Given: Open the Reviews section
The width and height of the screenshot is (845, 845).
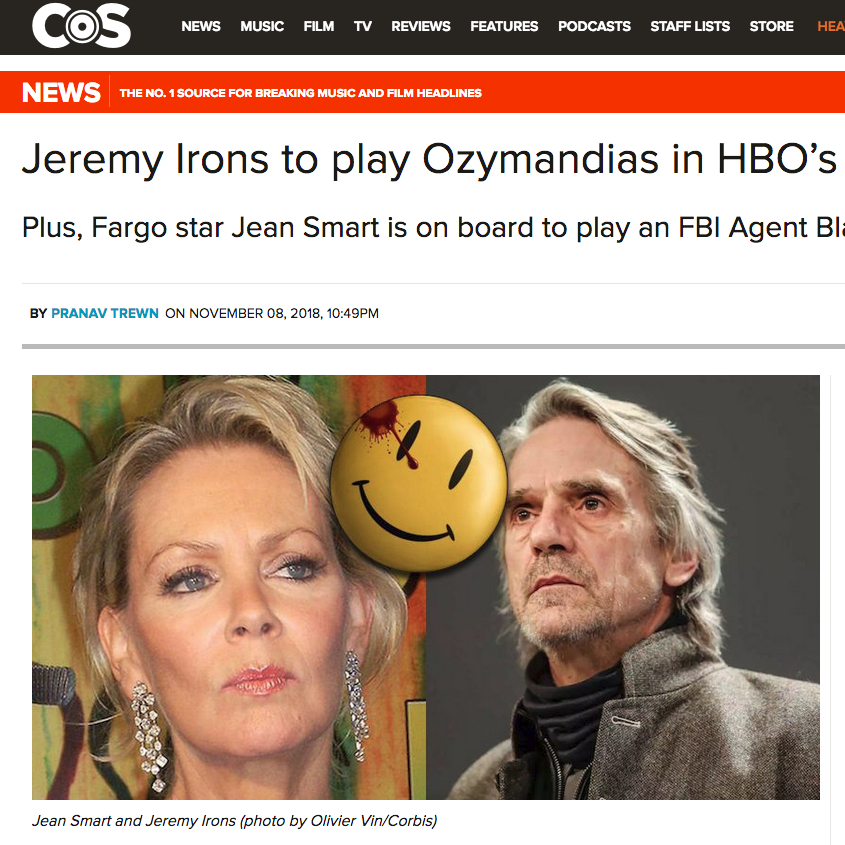Looking at the screenshot, I should (421, 26).
